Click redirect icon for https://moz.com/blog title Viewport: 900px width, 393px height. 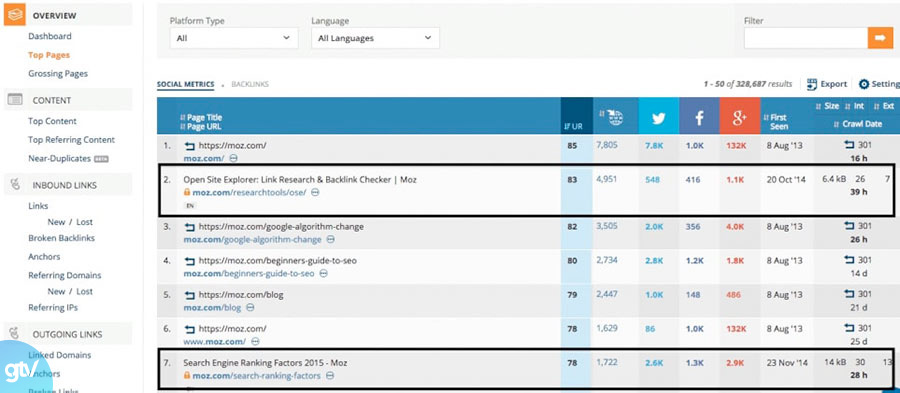(x=190, y=295)
